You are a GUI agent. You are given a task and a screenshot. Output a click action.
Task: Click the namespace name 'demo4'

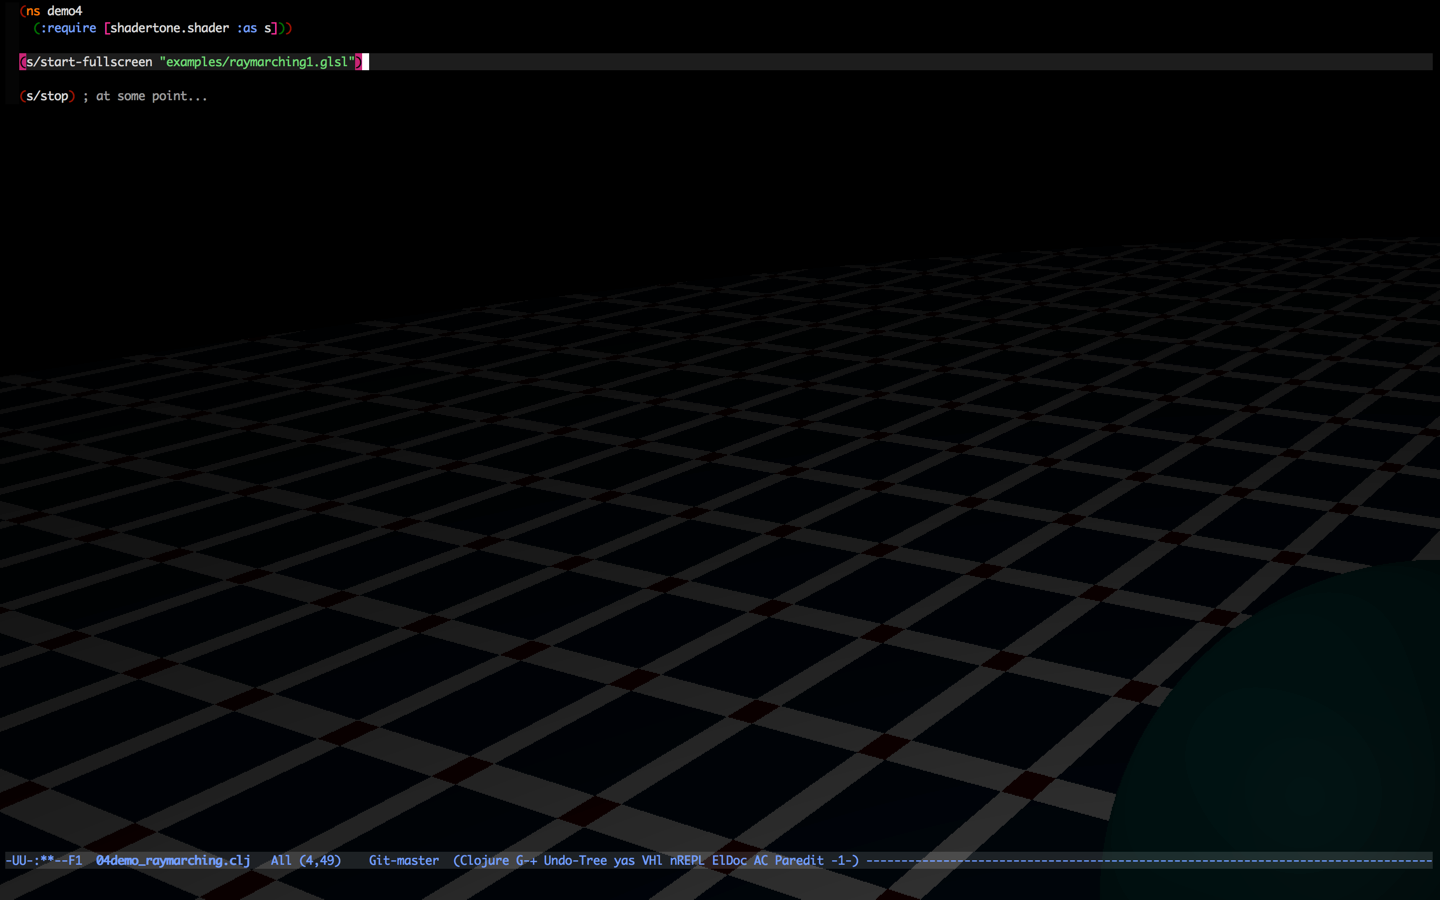pos(65,11)
